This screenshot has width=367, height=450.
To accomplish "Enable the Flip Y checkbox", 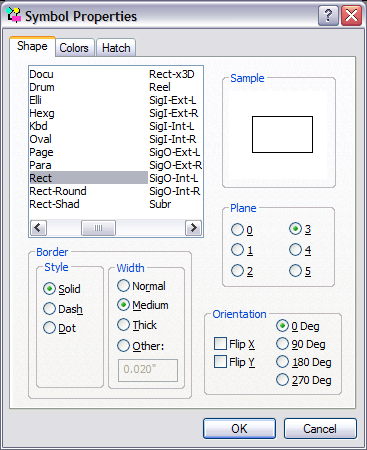I will point(234,362).
